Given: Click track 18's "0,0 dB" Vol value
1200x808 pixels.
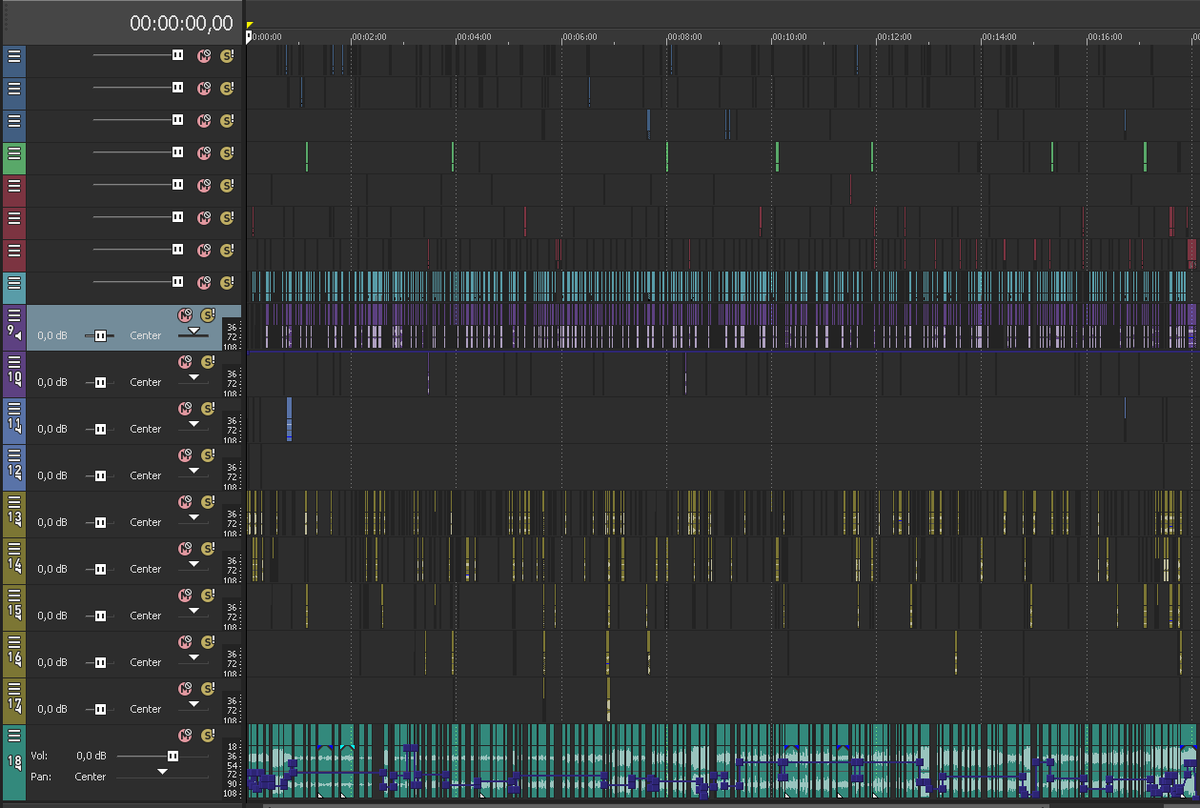Looking at the screenshot, I should coord(91,756).
